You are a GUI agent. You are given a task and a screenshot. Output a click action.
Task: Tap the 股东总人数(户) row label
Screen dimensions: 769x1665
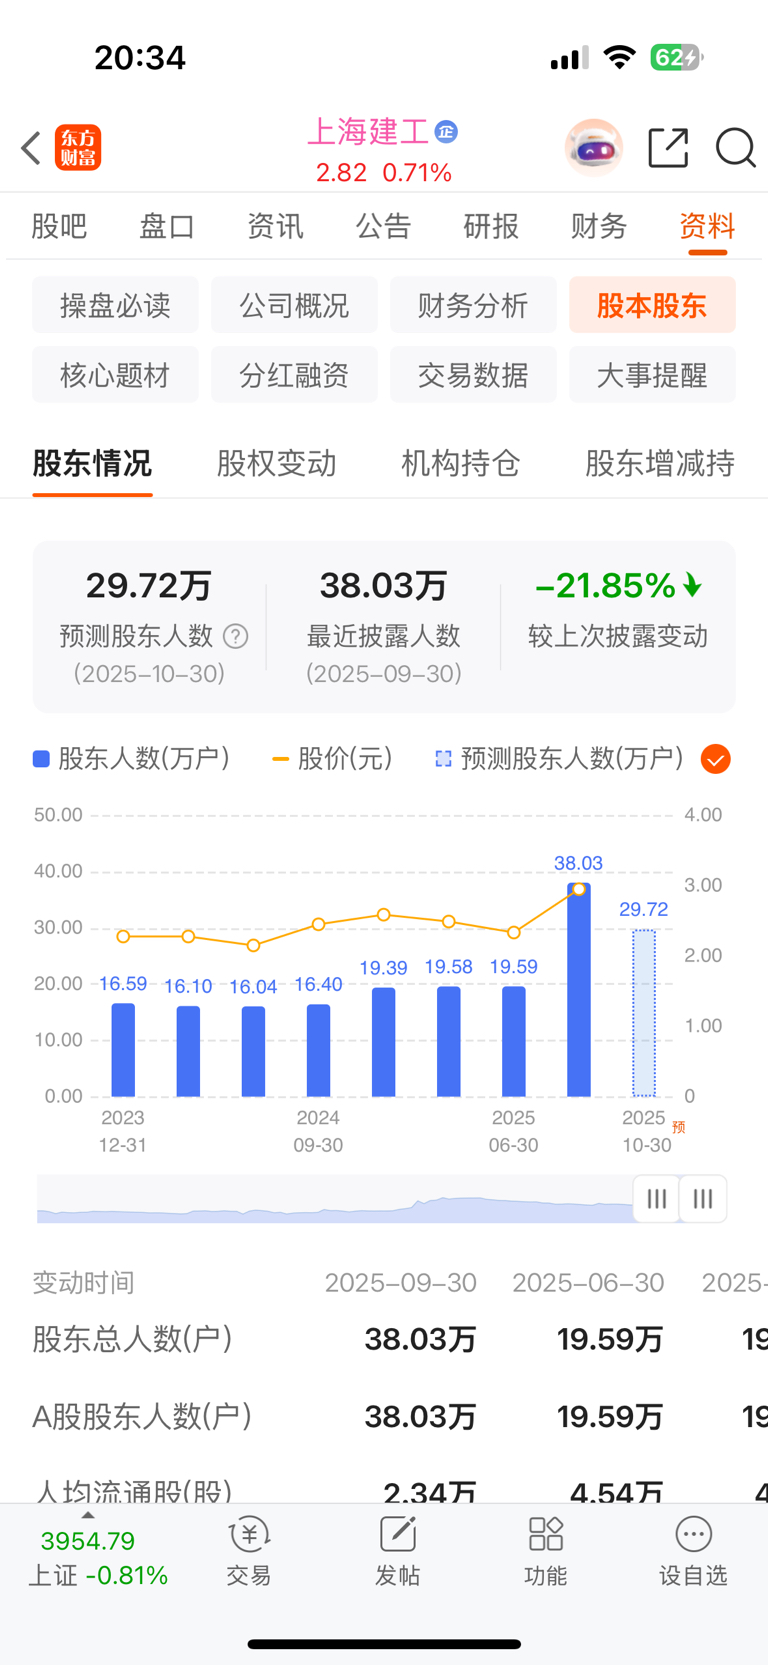pyautogui.click(x=132, y=1338)
